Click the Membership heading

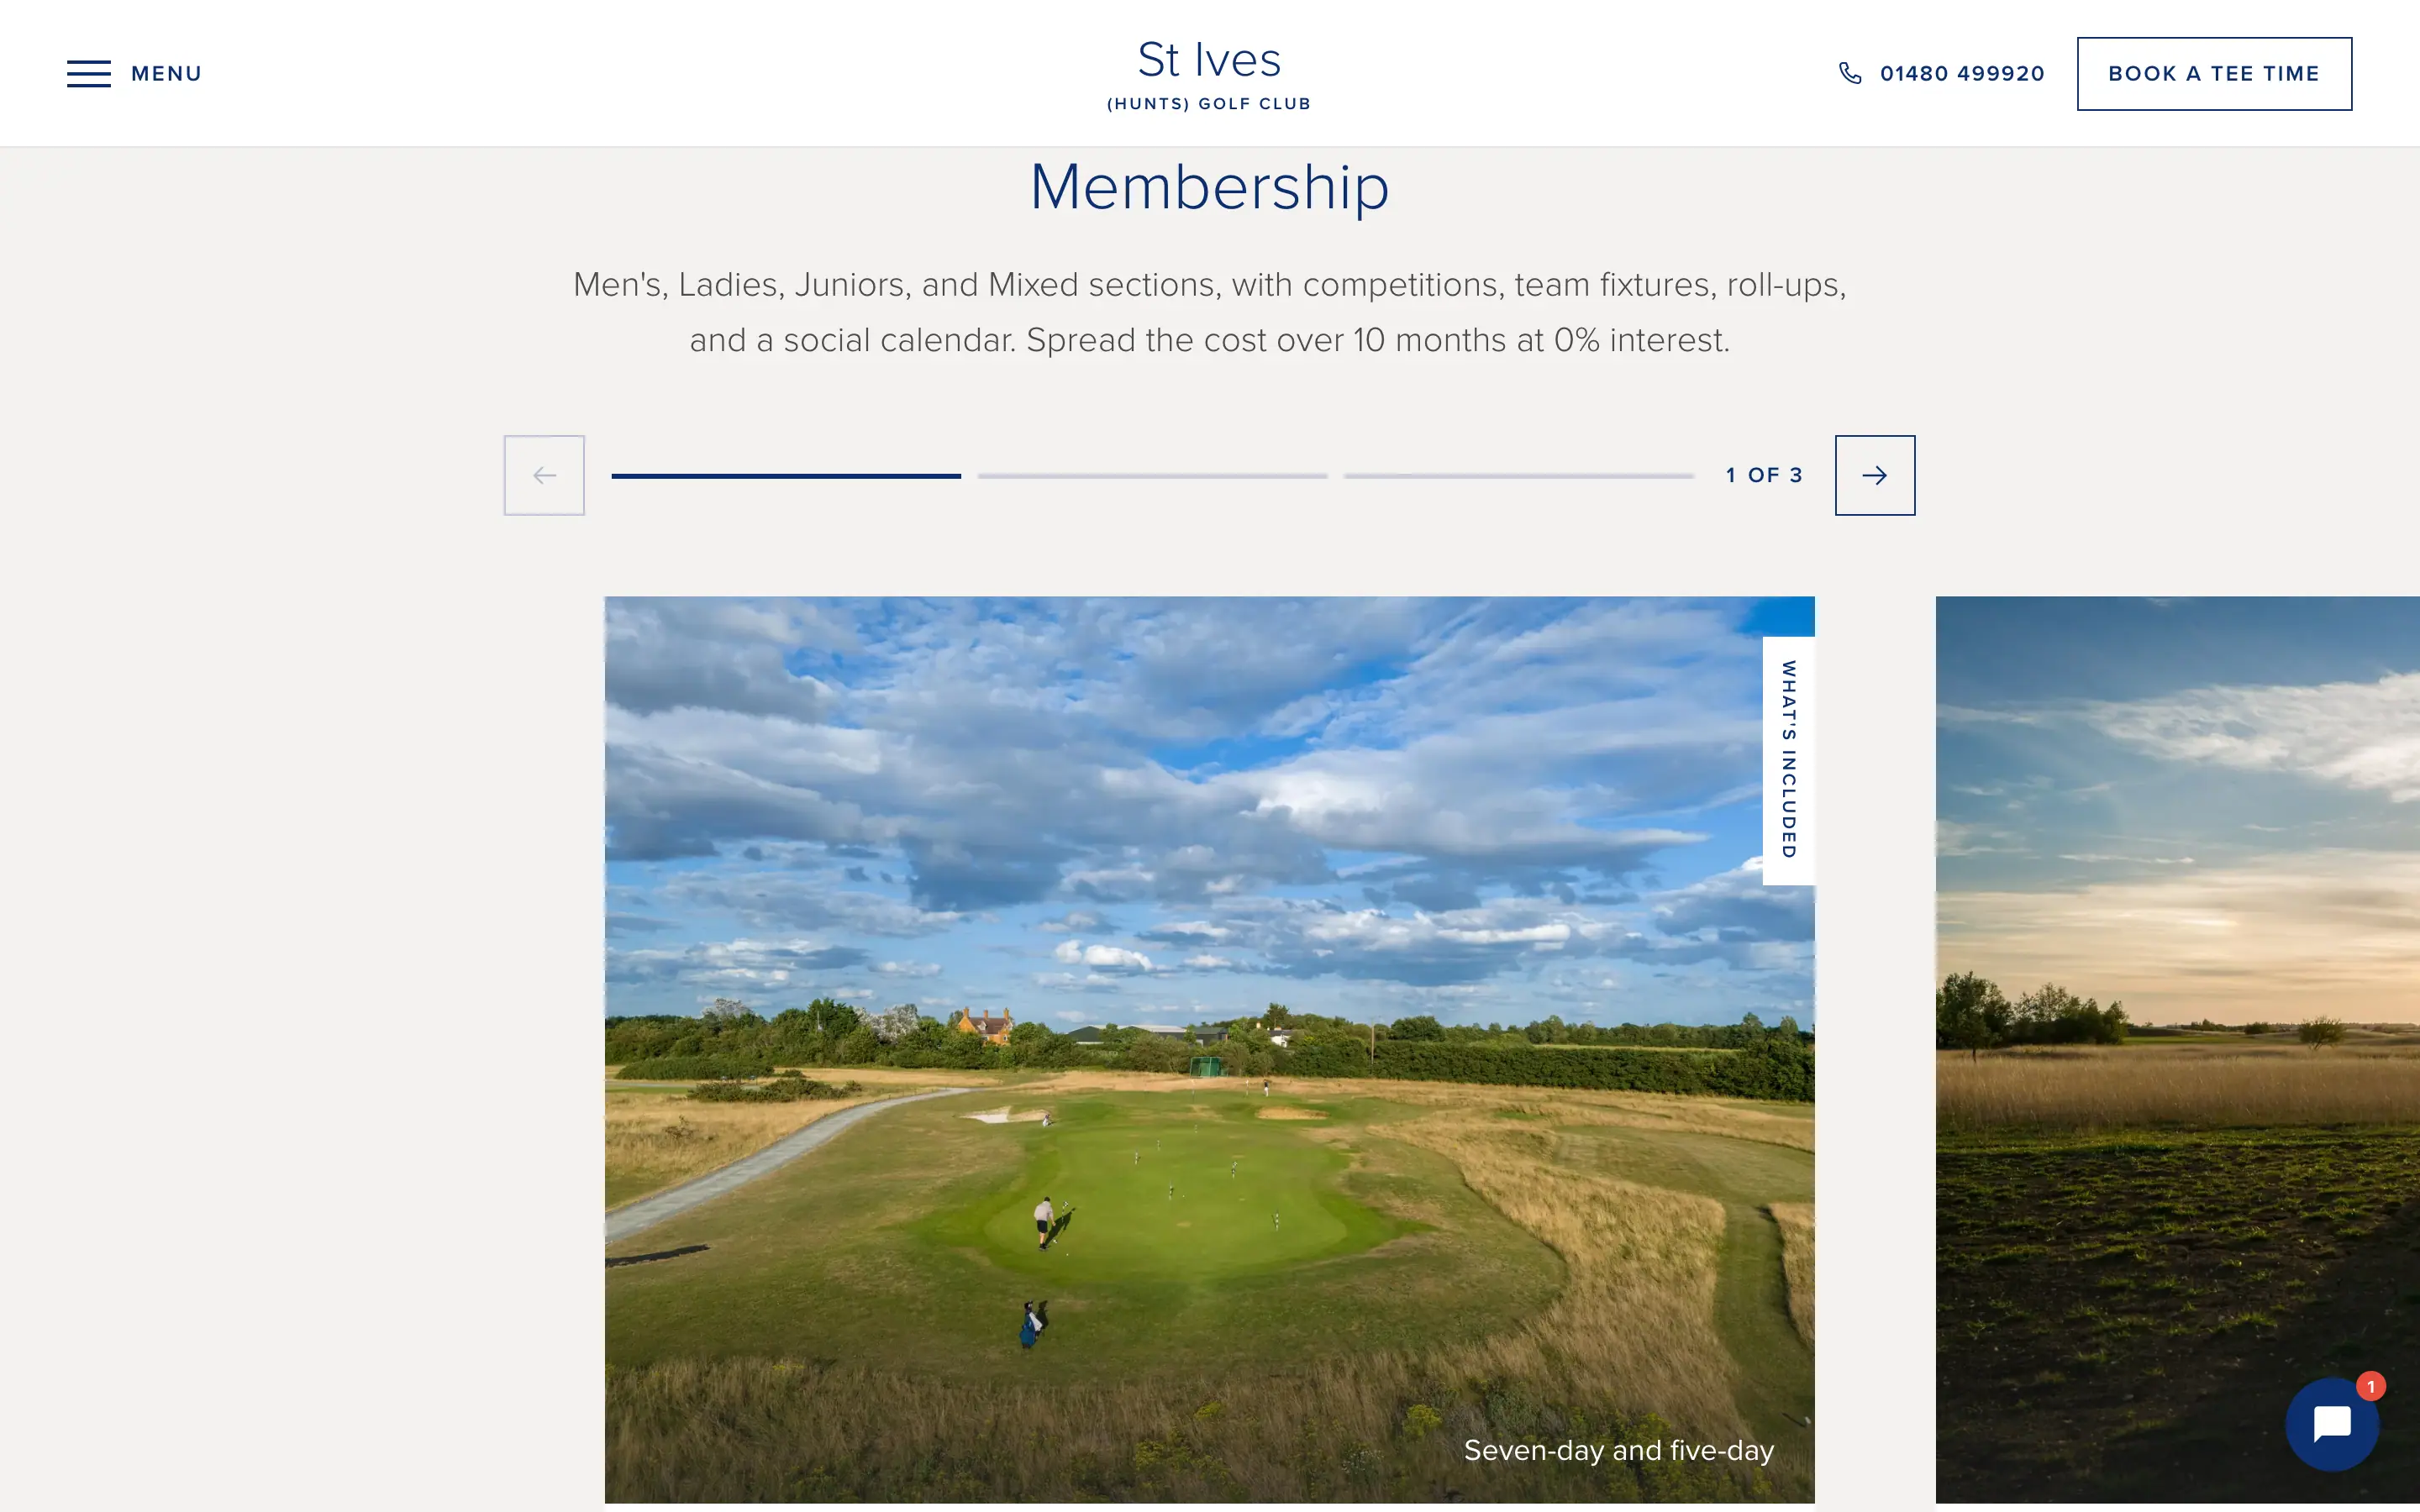(1209, 187)
